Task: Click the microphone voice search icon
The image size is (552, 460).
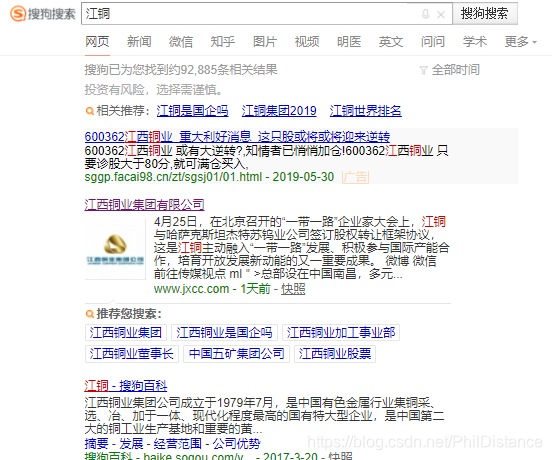Action: click(x=425, y=14)
